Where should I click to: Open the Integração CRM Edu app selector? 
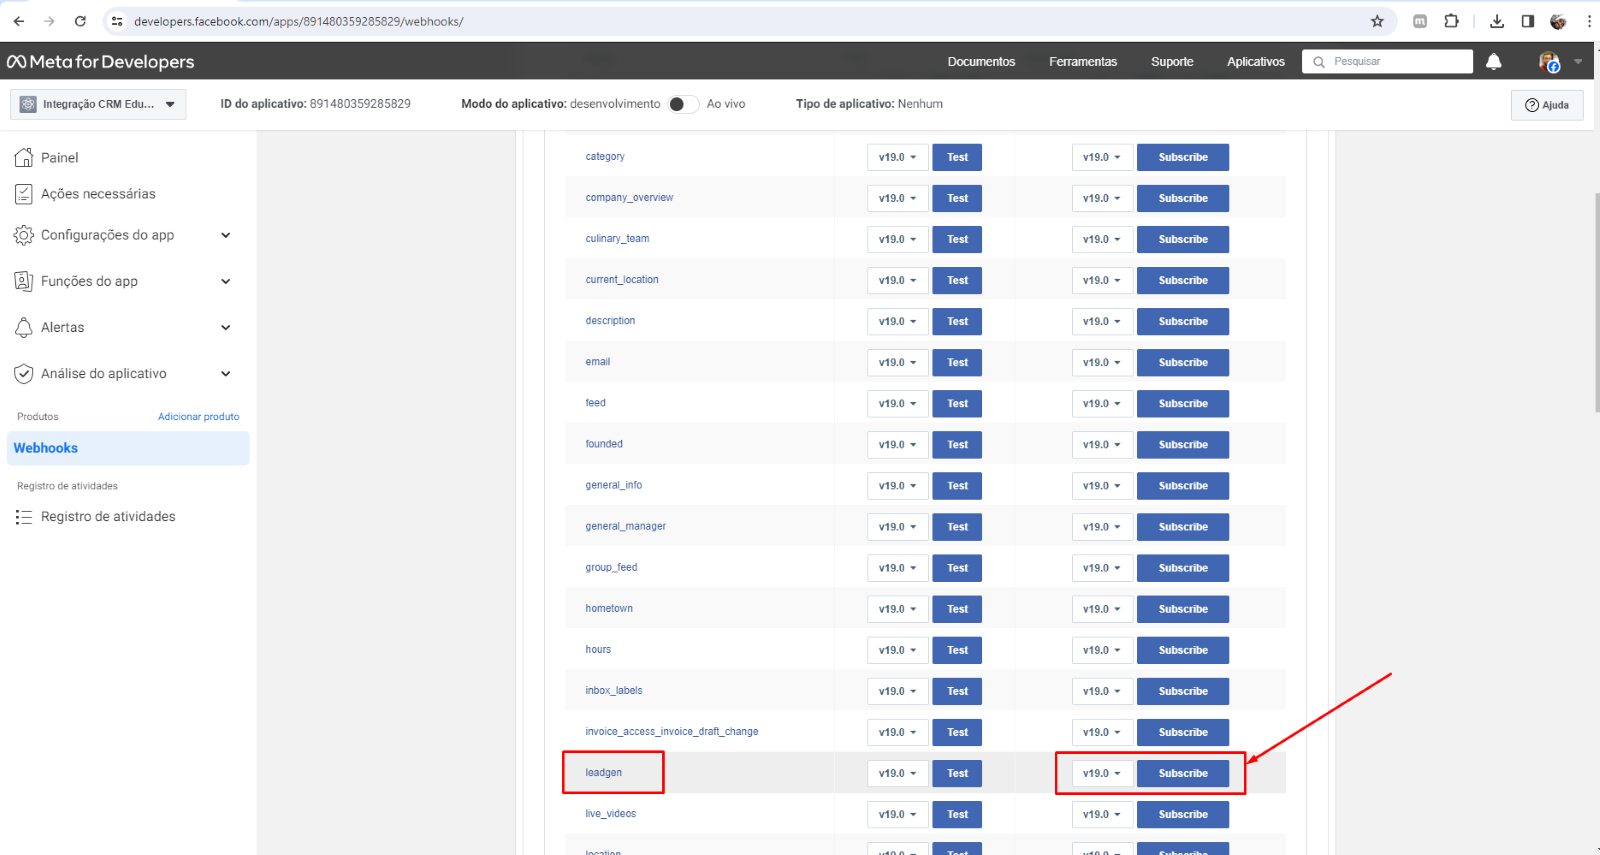[x=98, y=104]
